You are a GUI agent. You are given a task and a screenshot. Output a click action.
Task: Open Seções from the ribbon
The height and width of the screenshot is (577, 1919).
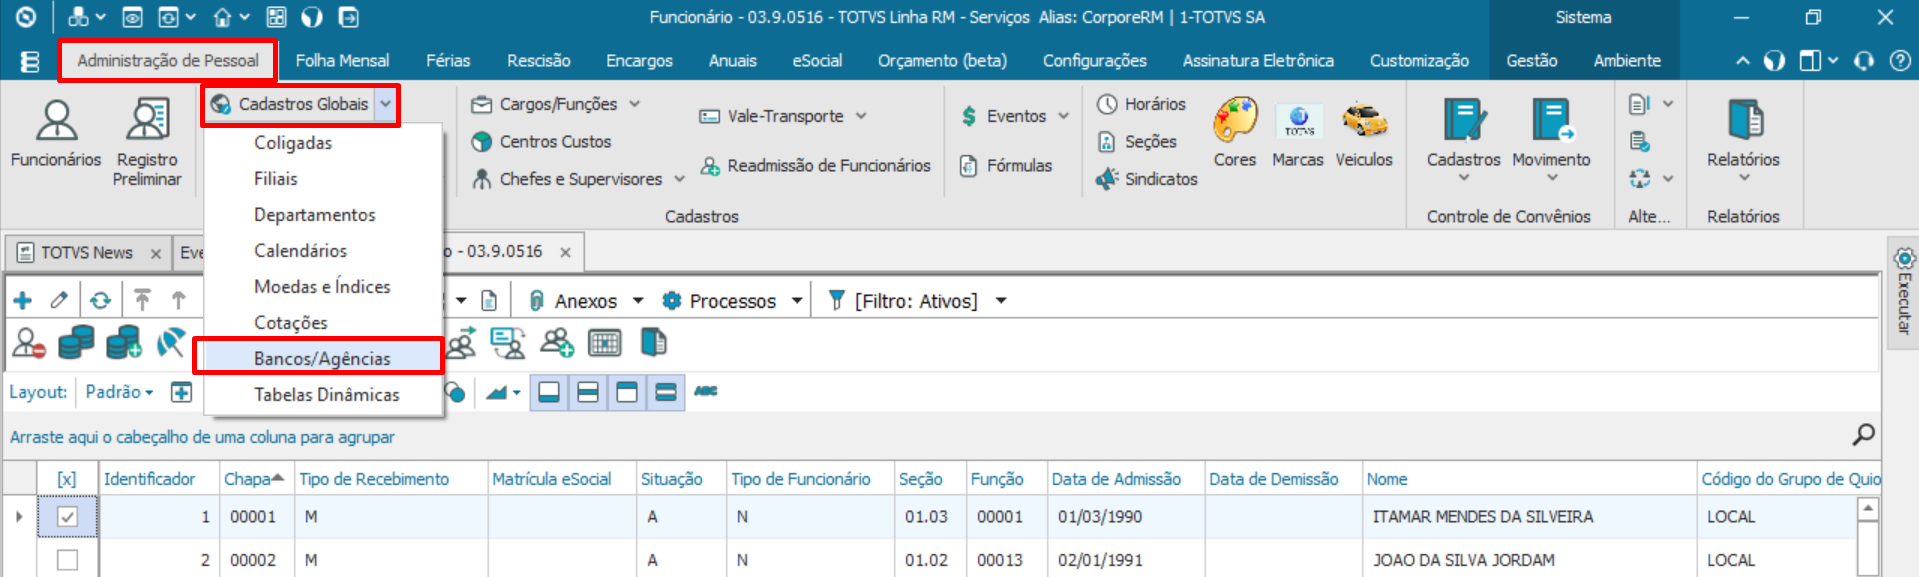click(x=1137, y=142)
